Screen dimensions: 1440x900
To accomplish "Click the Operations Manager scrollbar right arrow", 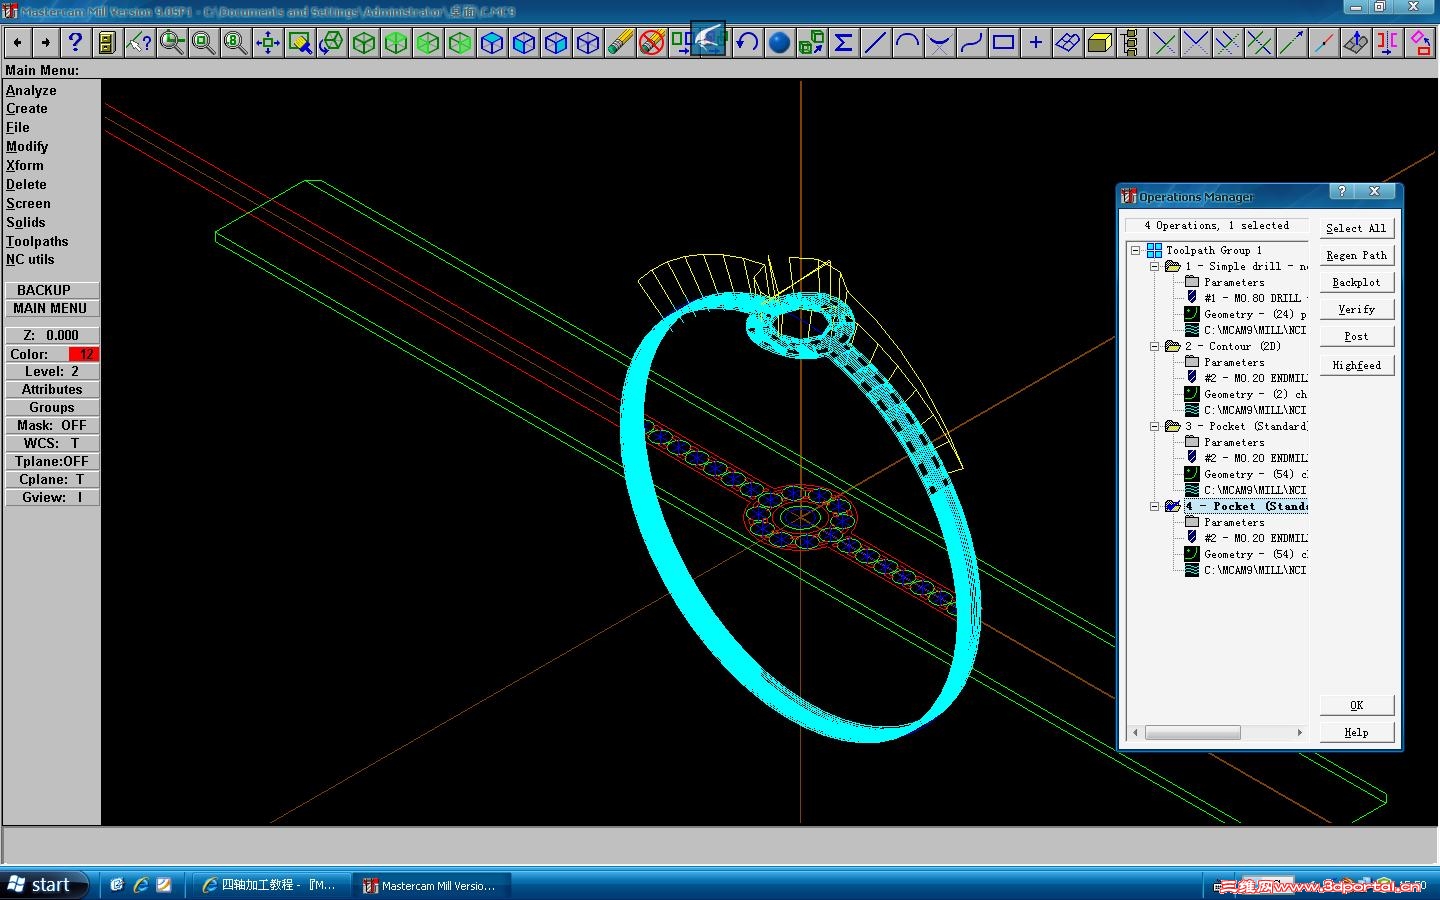I will coord(1299,733).
